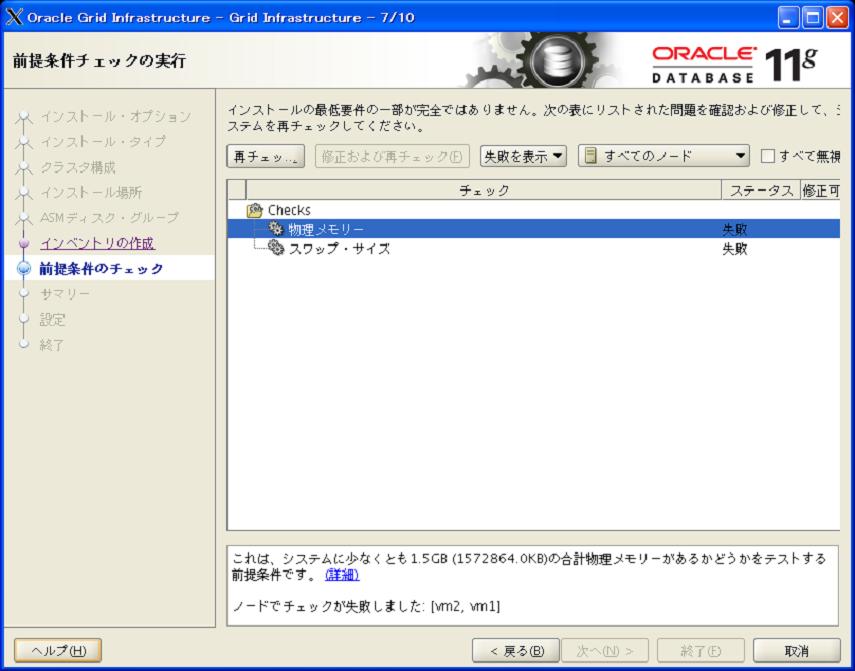Enable the すべて無視 checkbox
The image size is (855, 671).
[x=768, y=156]
